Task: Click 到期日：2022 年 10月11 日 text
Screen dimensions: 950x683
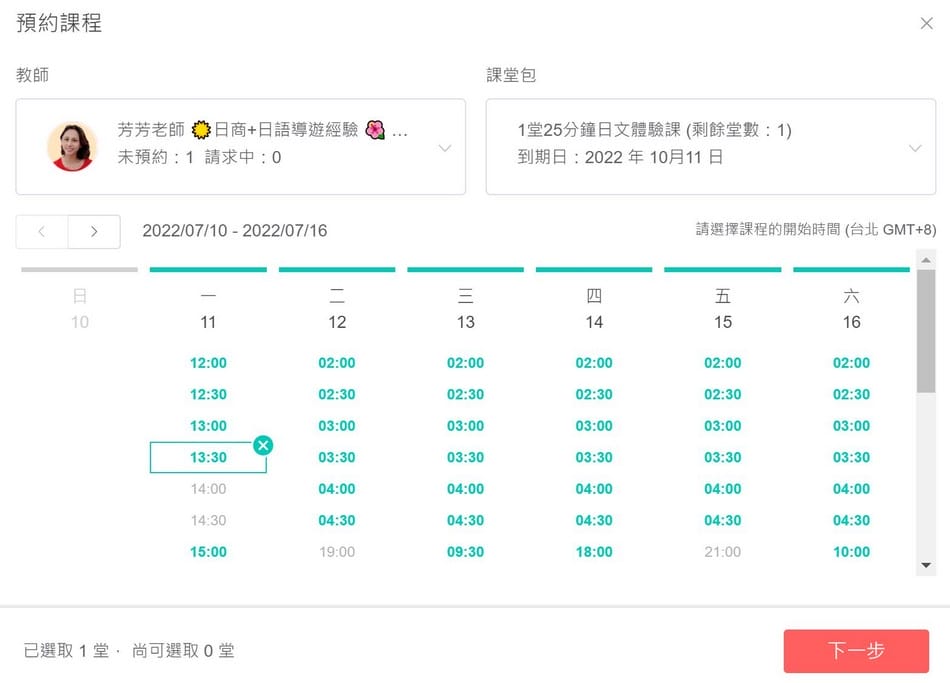Action: (620, 158)
